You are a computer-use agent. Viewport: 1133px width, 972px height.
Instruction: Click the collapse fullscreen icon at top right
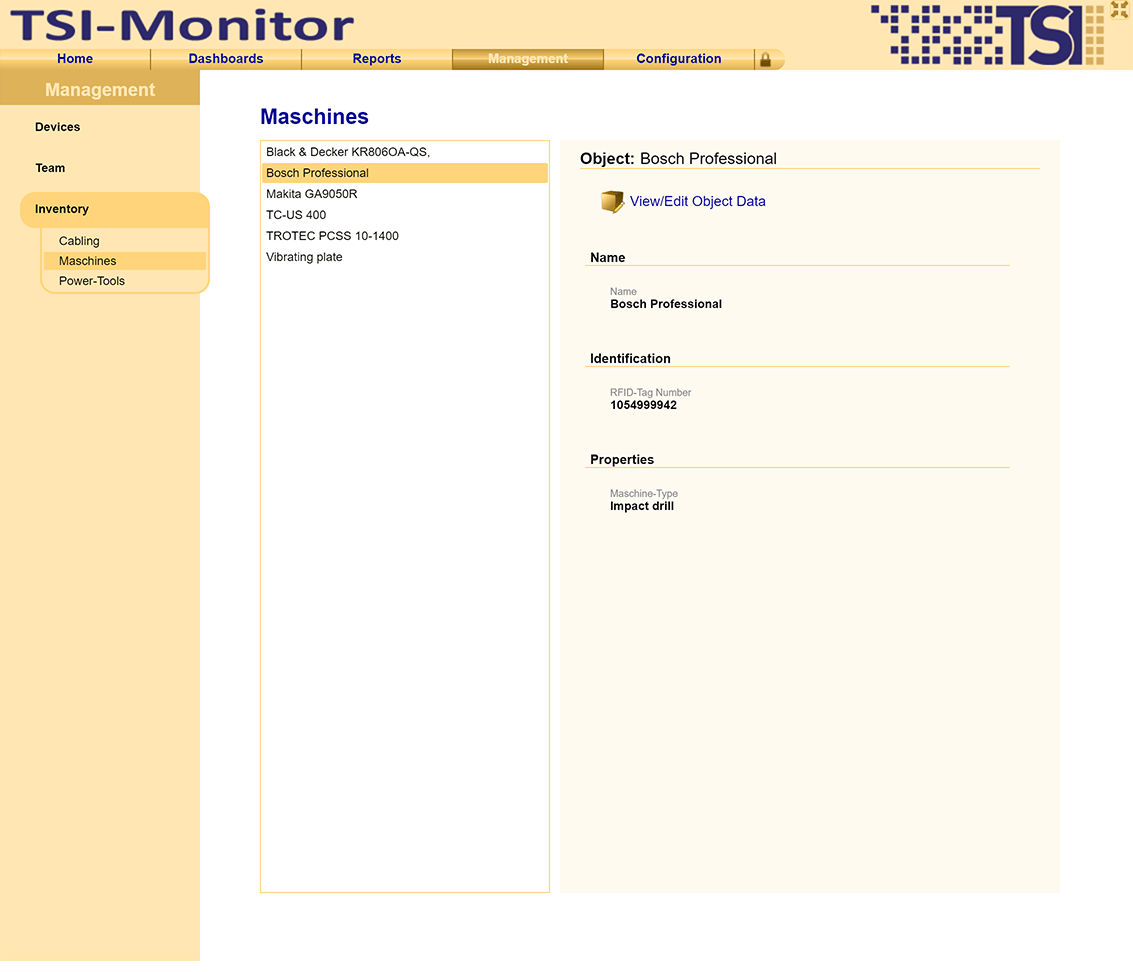tap(1119, 9)
